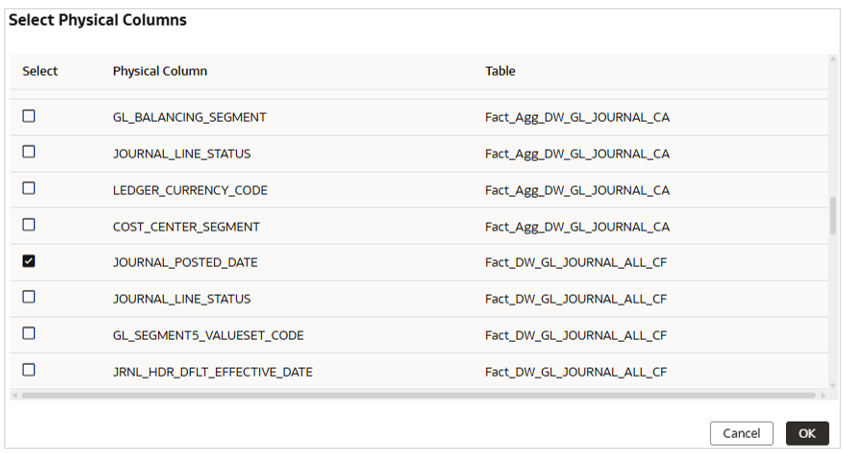The image size is (843, 453).
Task: Enable the COST_CENTER_SEGMENT checkbox
Action: click(x=29, y=225)
